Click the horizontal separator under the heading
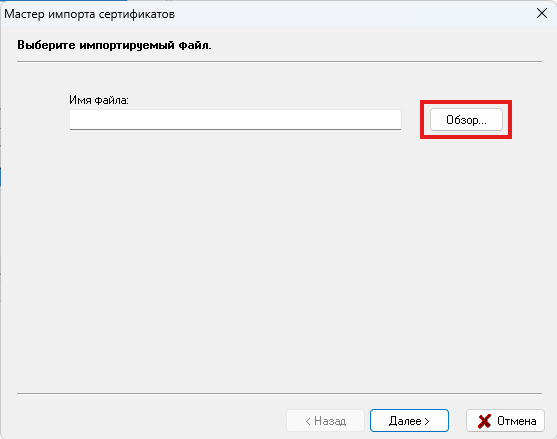Image resolution: width=557 pixels, height=439 pixels. (279, 61)
